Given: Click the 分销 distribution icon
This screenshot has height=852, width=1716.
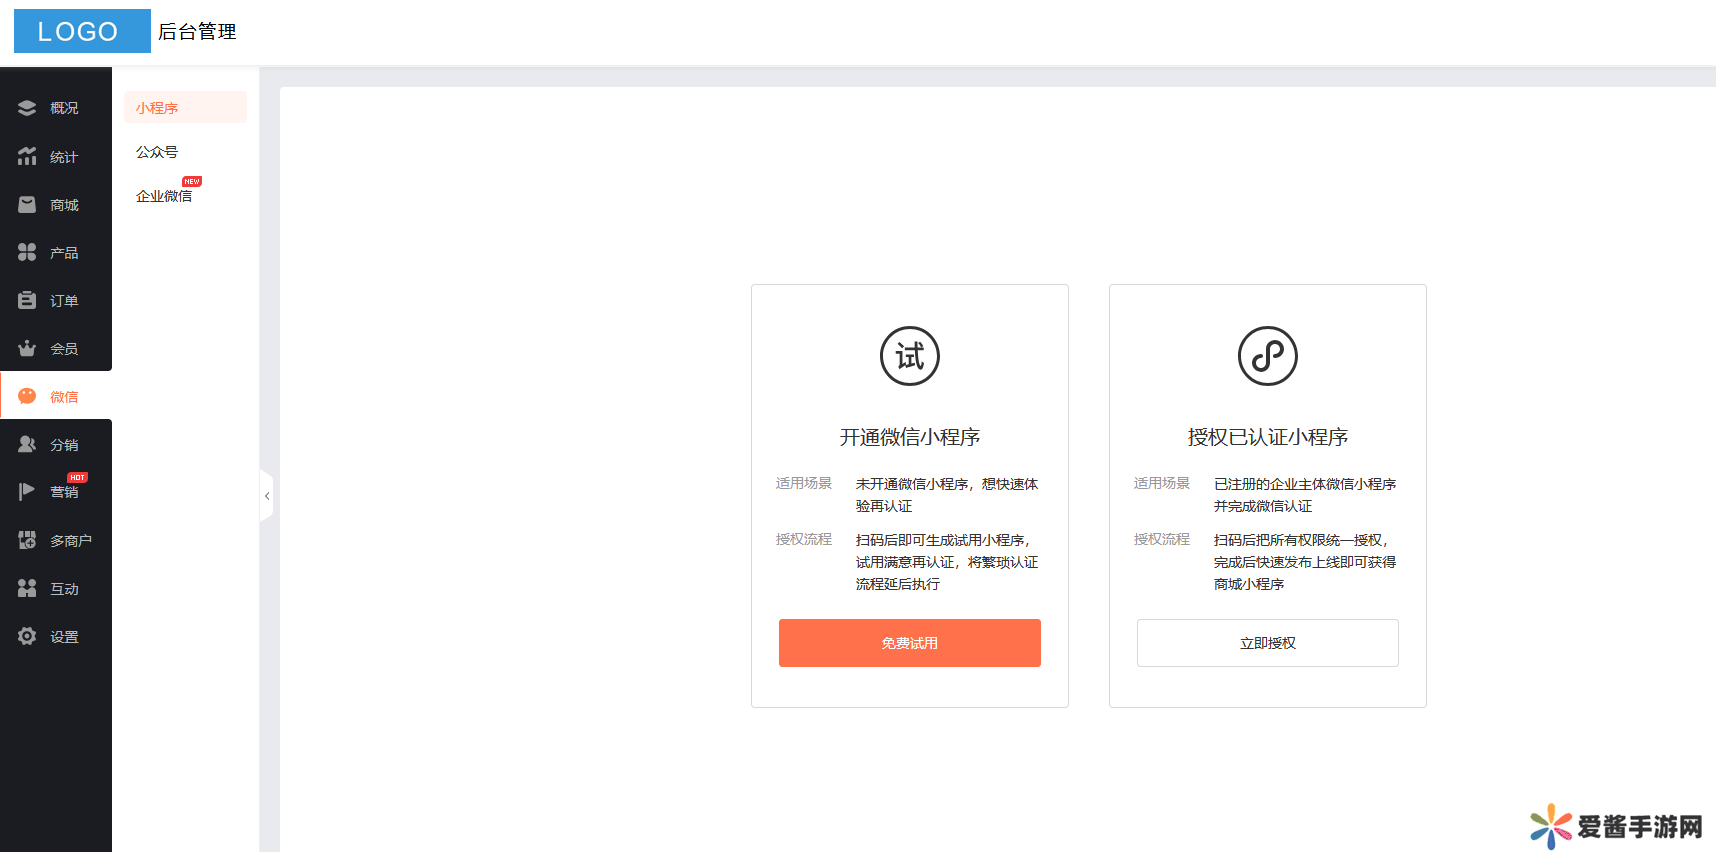Looking at the screenshot, I should (x=27, y=444).
